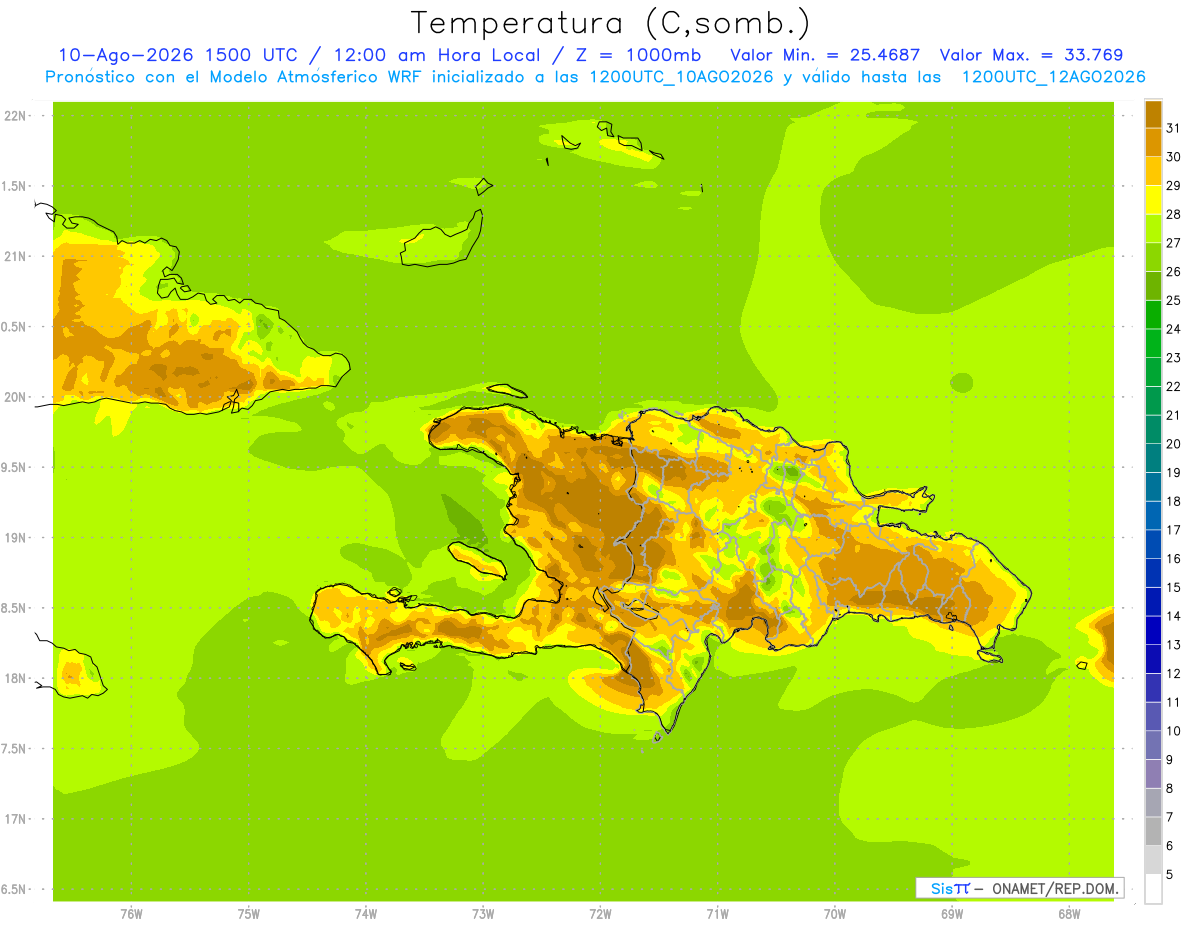
Task: Click the 'SisPI – ONAMET/REP.DOM.' credit label
Action: tap(1019, 888)
